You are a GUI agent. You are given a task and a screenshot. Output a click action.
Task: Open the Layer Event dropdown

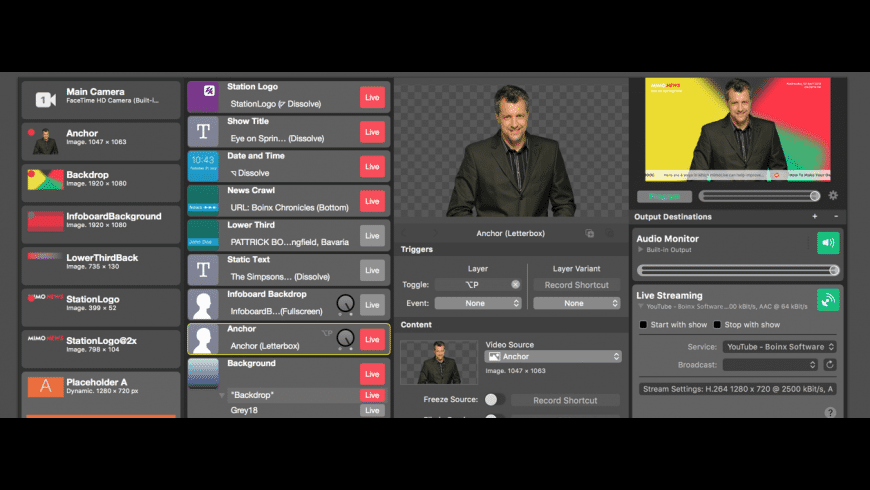click(x=477, y=303)
